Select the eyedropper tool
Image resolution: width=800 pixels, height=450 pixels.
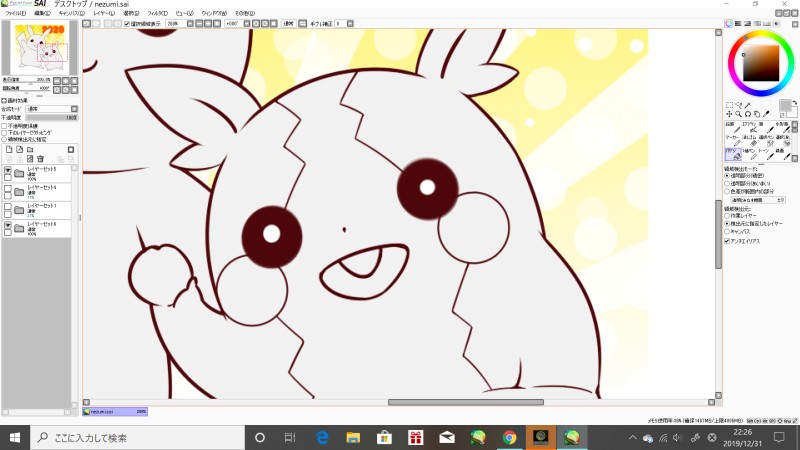coord(766,114)
